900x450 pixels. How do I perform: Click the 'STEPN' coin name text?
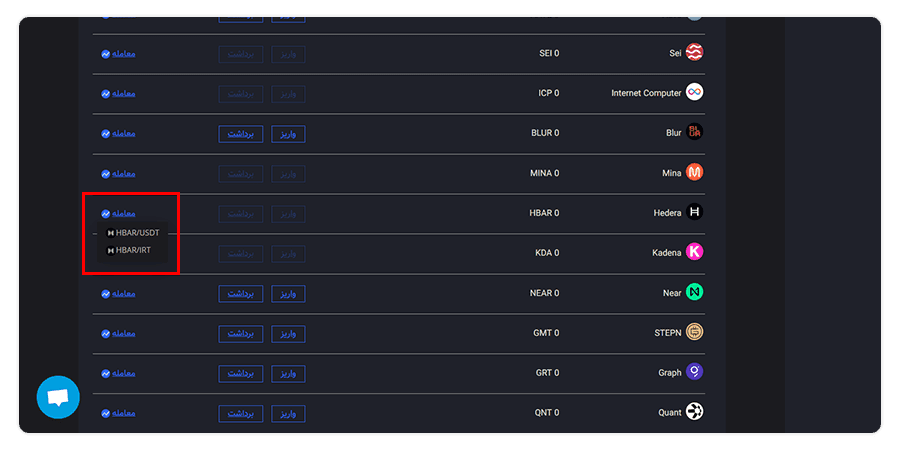click(668, 333)
